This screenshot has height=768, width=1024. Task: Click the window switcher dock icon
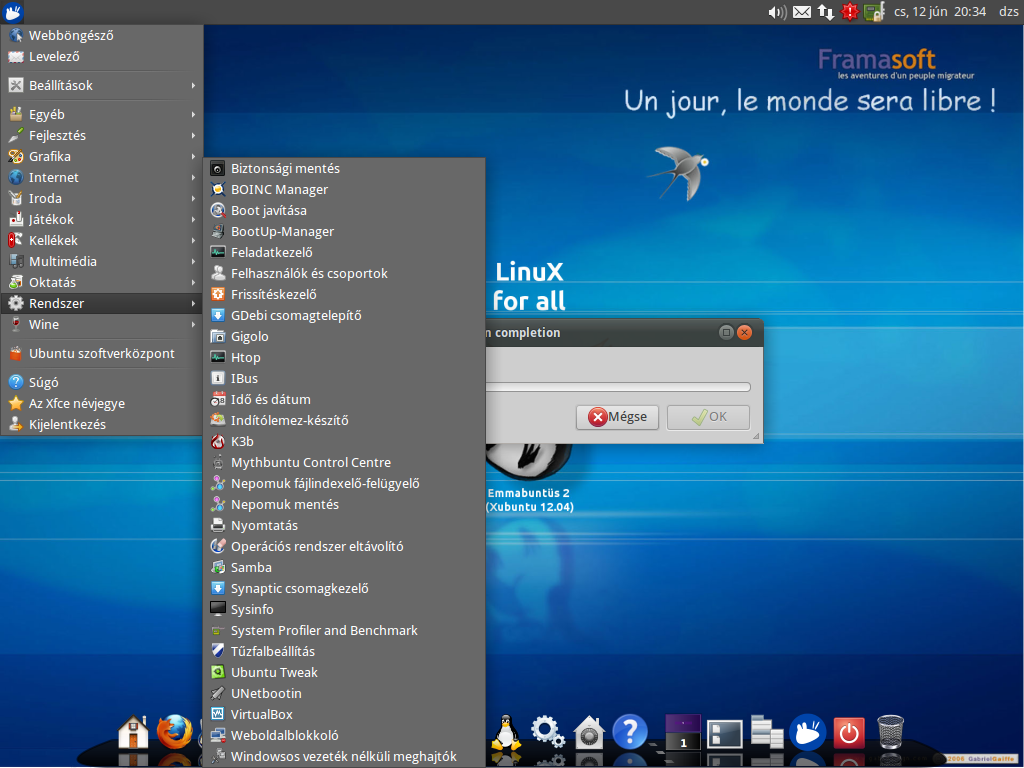pyautogui.click(x=725, y=733)
